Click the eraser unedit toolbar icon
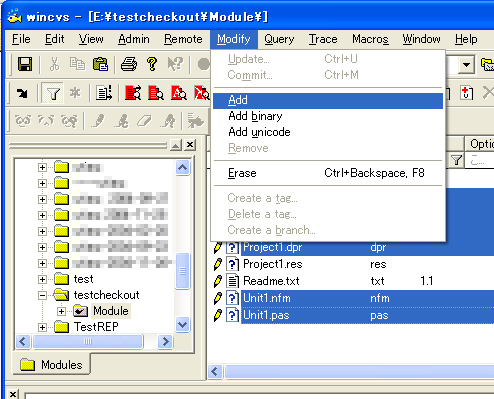Viewport: 494px width, 399px height. click(144, 121)
